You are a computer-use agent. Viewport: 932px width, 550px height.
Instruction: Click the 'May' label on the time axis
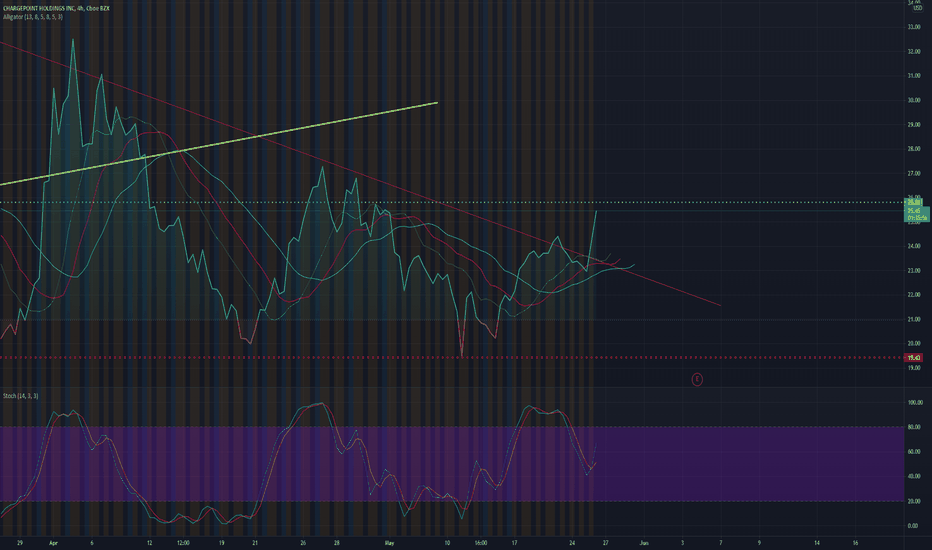tap(389, 543)
